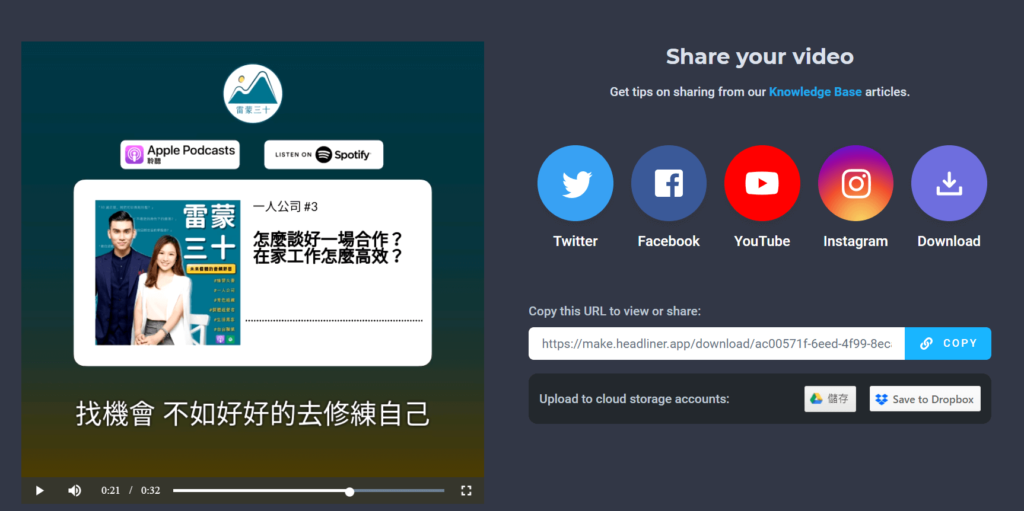This screenshot has height=511, width=1024.
Task: Click the Copy this URL to view or share text
Action: pos(615,311)
